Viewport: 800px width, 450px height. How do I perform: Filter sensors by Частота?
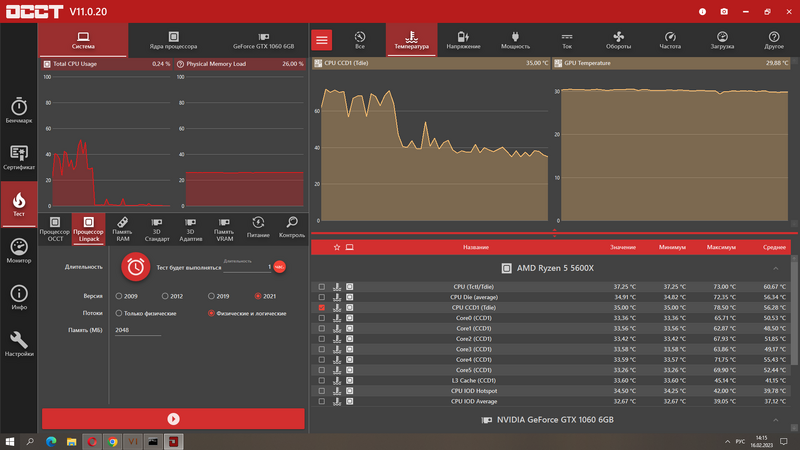click(670, 40)
